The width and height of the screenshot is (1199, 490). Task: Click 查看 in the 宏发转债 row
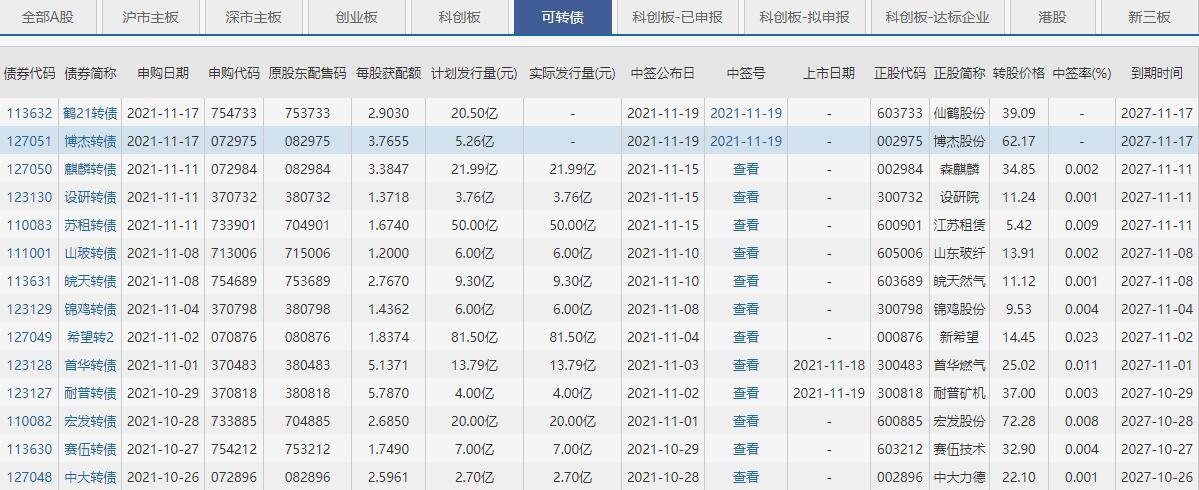pos(746,421)
